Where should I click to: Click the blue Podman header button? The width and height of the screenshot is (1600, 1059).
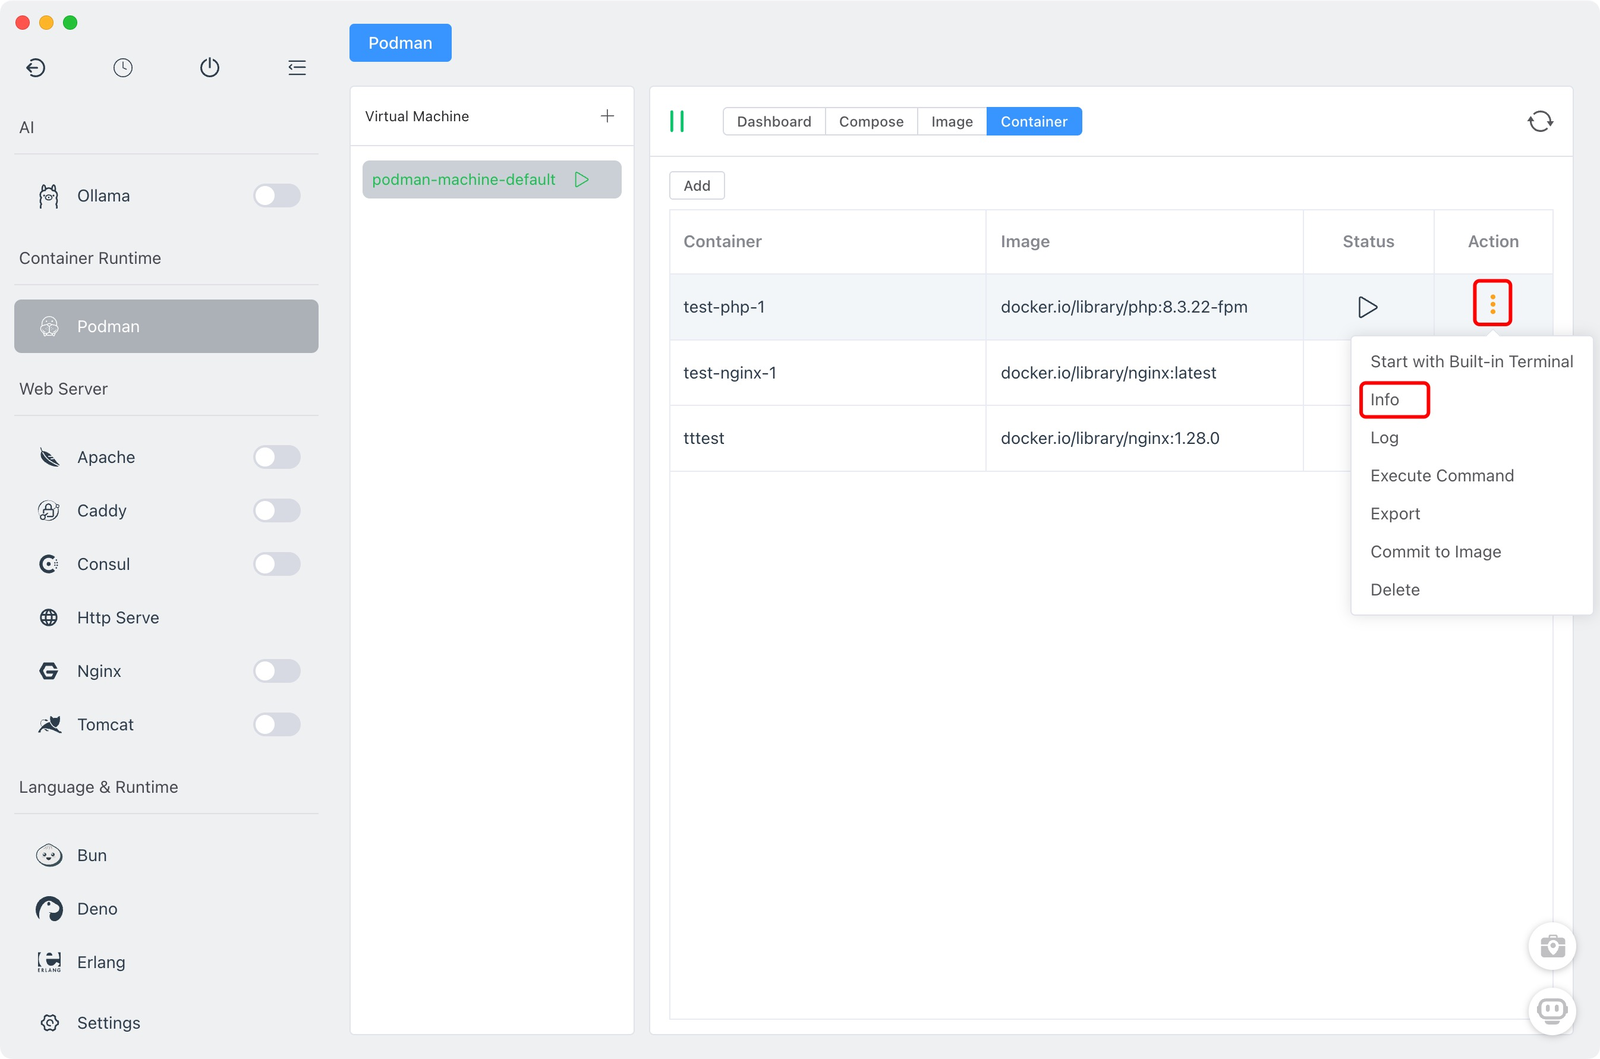coord(400,43)
